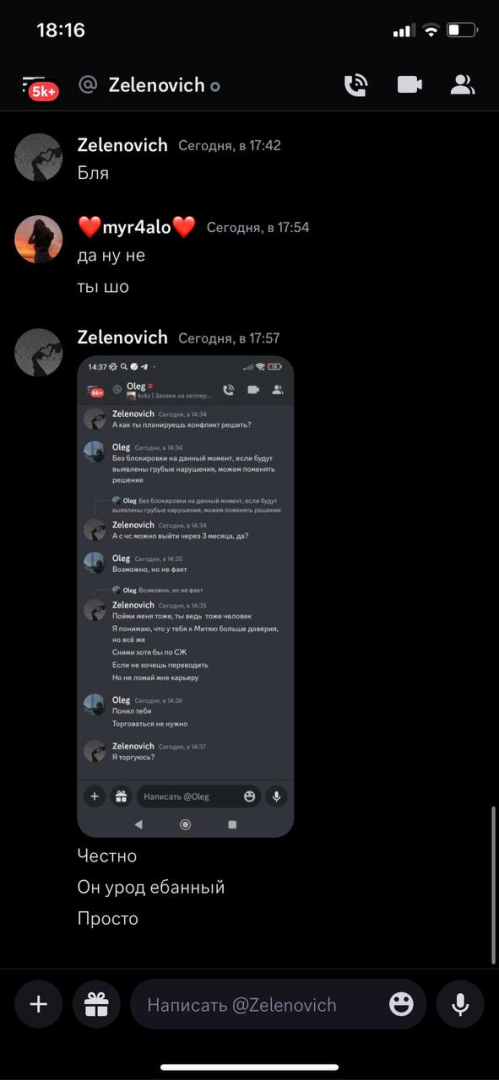Select the message 'да ну не'
This screenshot has width=499, height=1080.
pyautogui.click(x=111, y=256)
